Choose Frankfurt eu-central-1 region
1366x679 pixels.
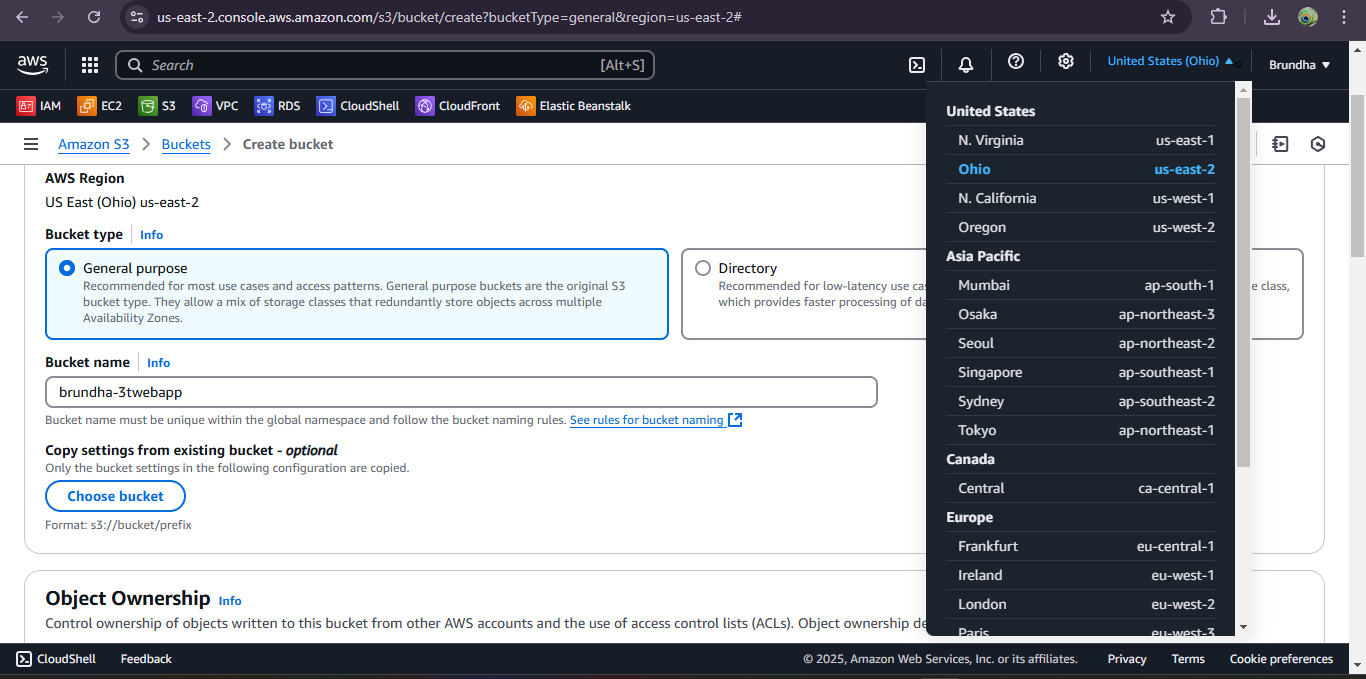[1086, 546]
